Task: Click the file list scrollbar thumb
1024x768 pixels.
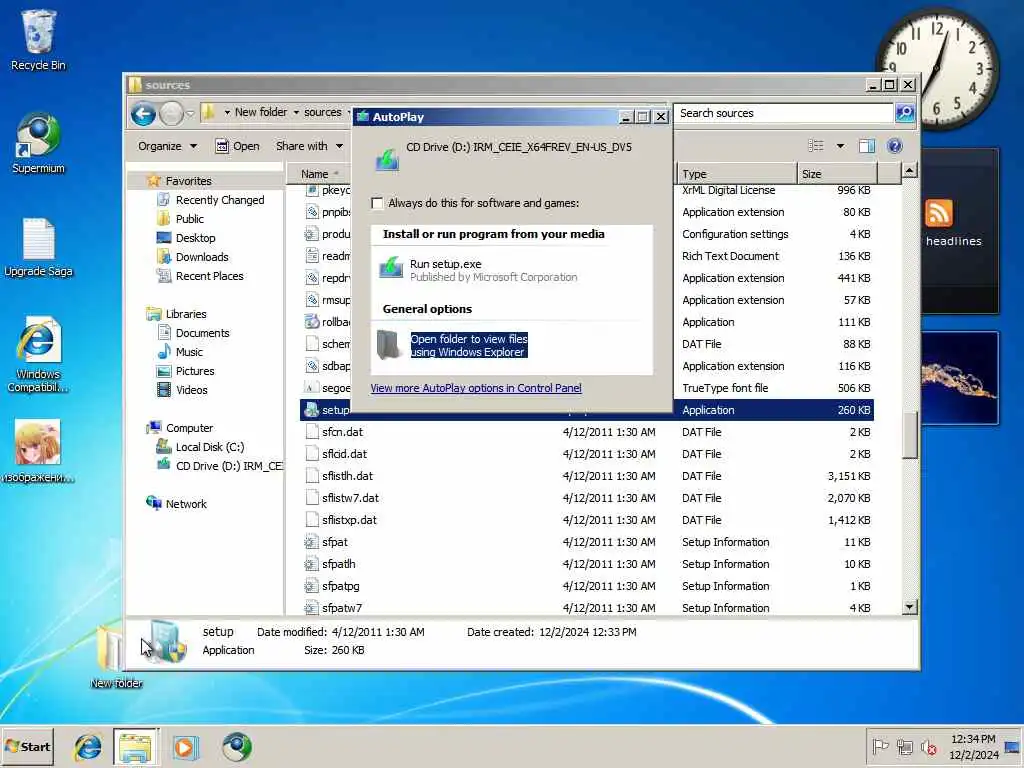Action: 909,434
